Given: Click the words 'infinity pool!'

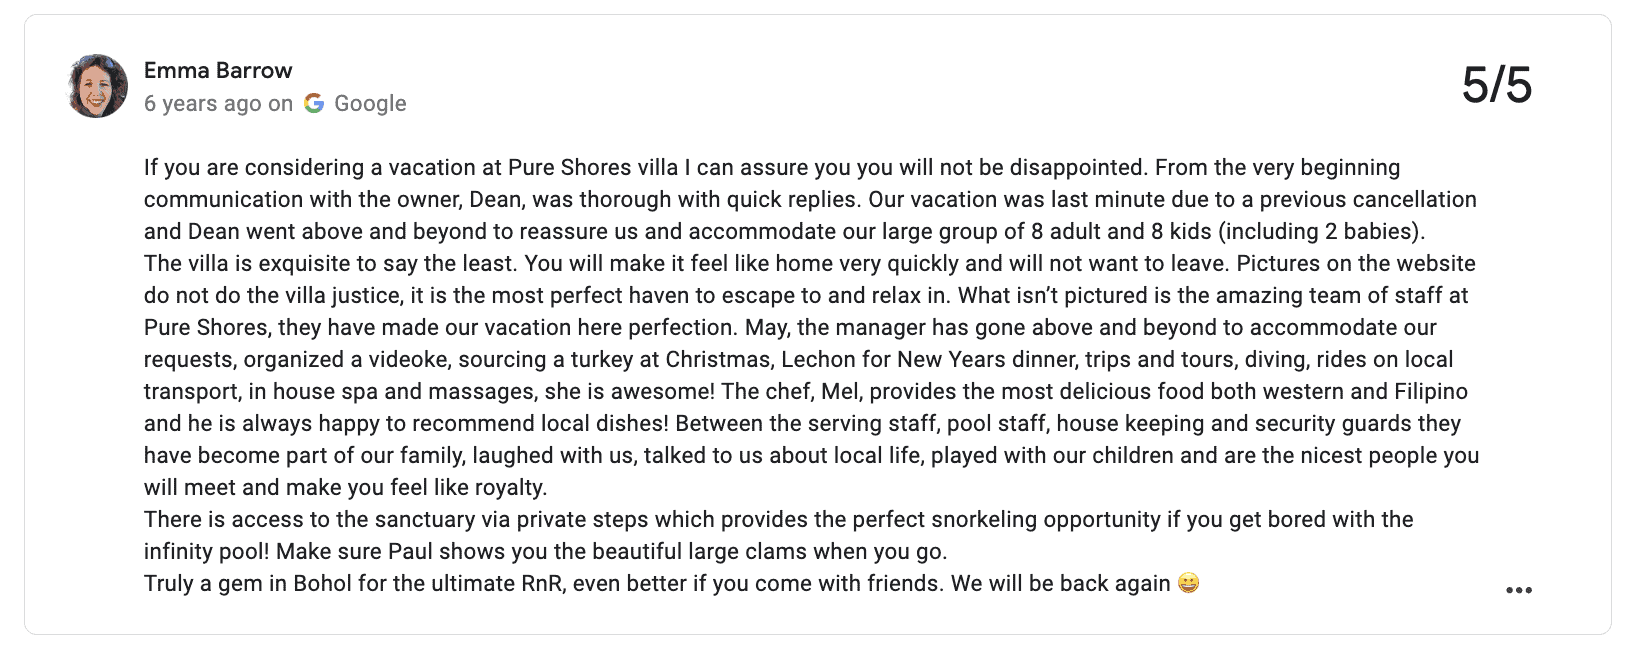Looking at the screenshot, I should [x=206, y=551].
